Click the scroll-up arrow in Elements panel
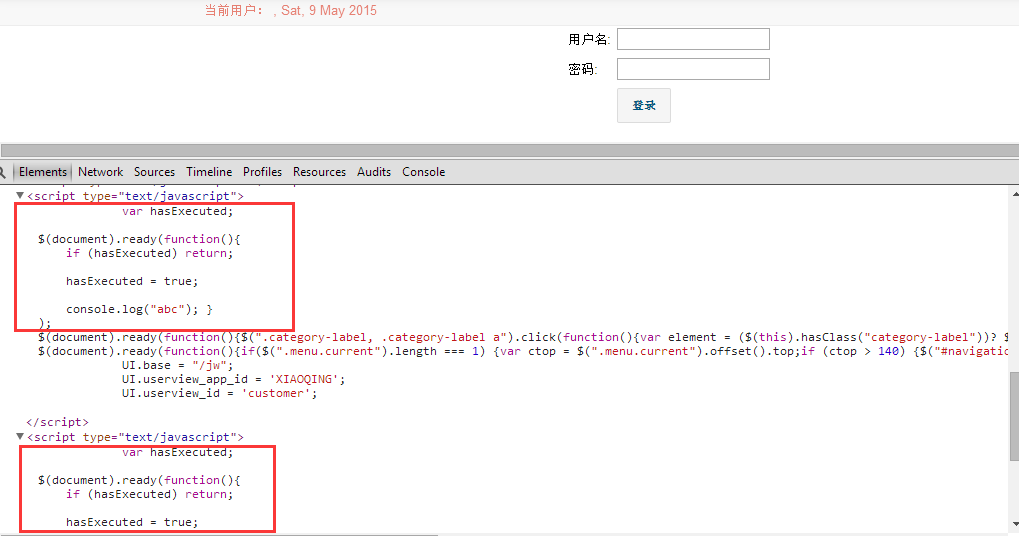 [x=1015, y=194]
